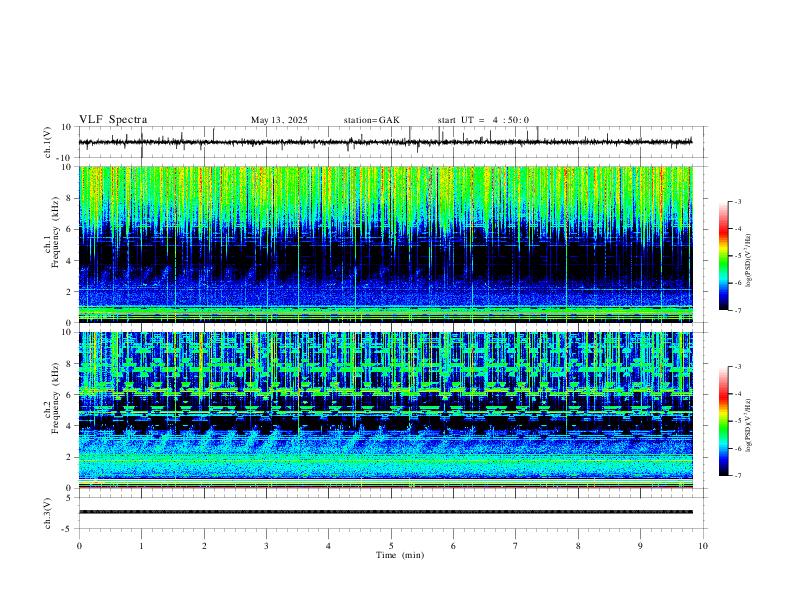The image size is (792, 612).
Task: Click the time axis tick label '9'
Action: tap(640, 546)
